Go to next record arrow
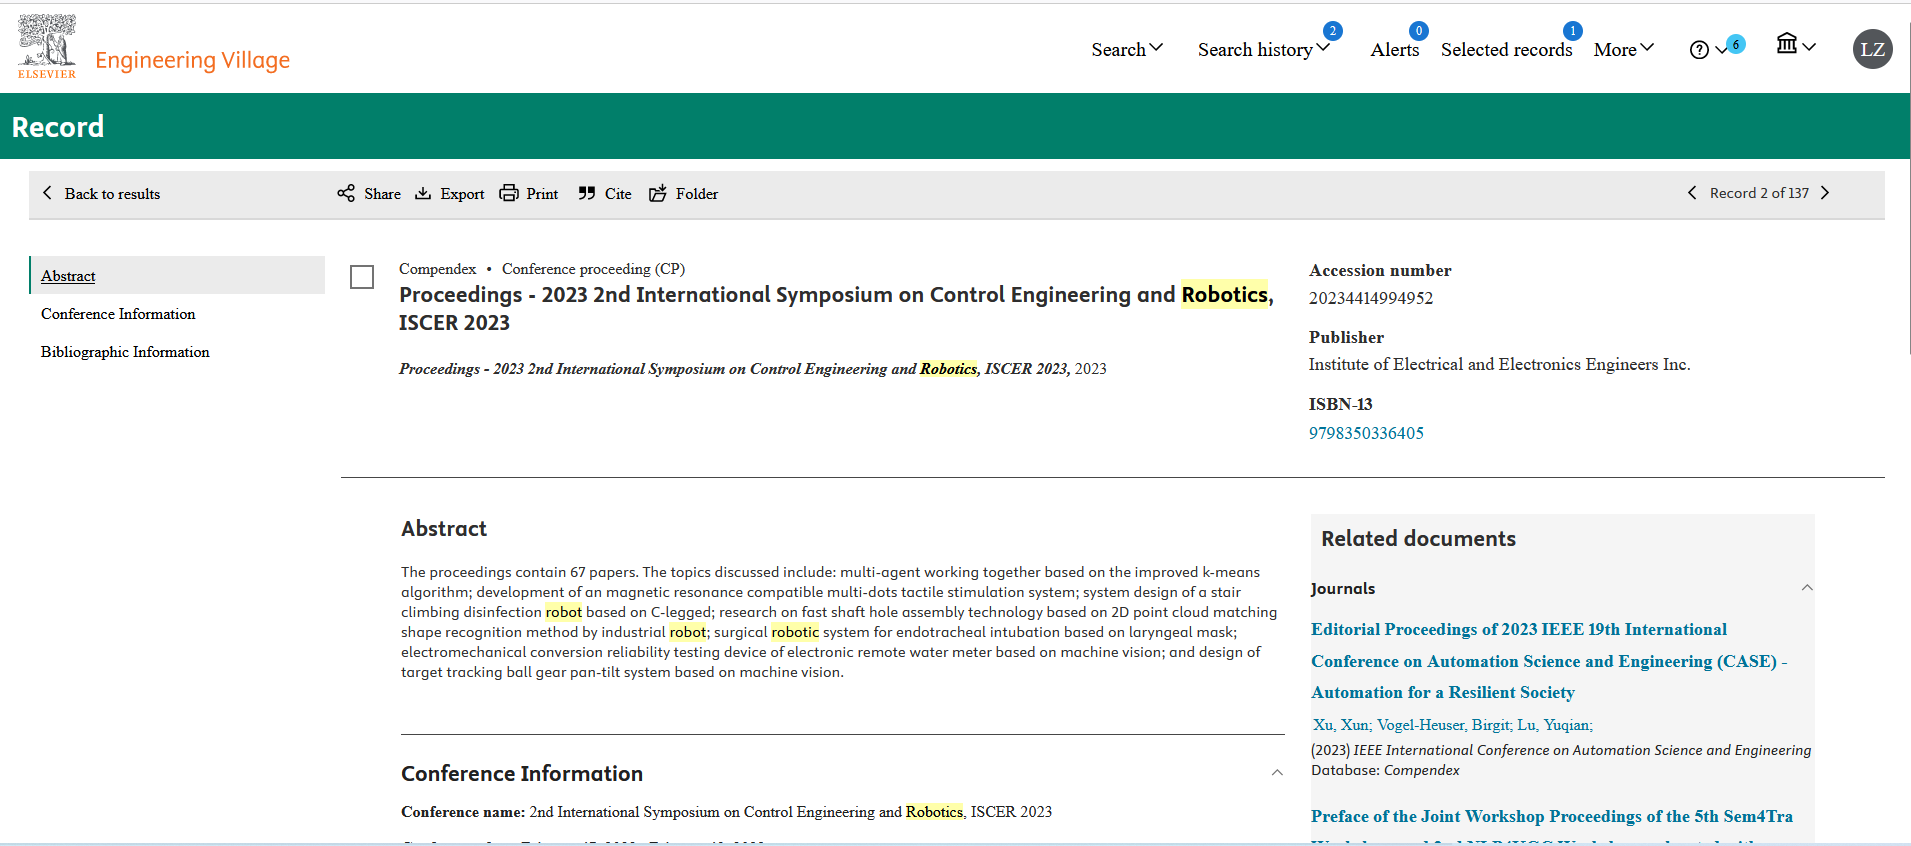Viewport: 1911px width, 846px height. pyautogui.click(x=1825, y=193)
